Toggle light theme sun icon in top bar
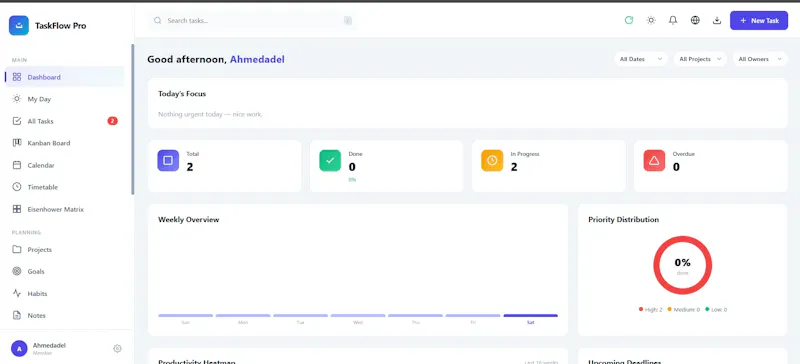 pos(651,20)
